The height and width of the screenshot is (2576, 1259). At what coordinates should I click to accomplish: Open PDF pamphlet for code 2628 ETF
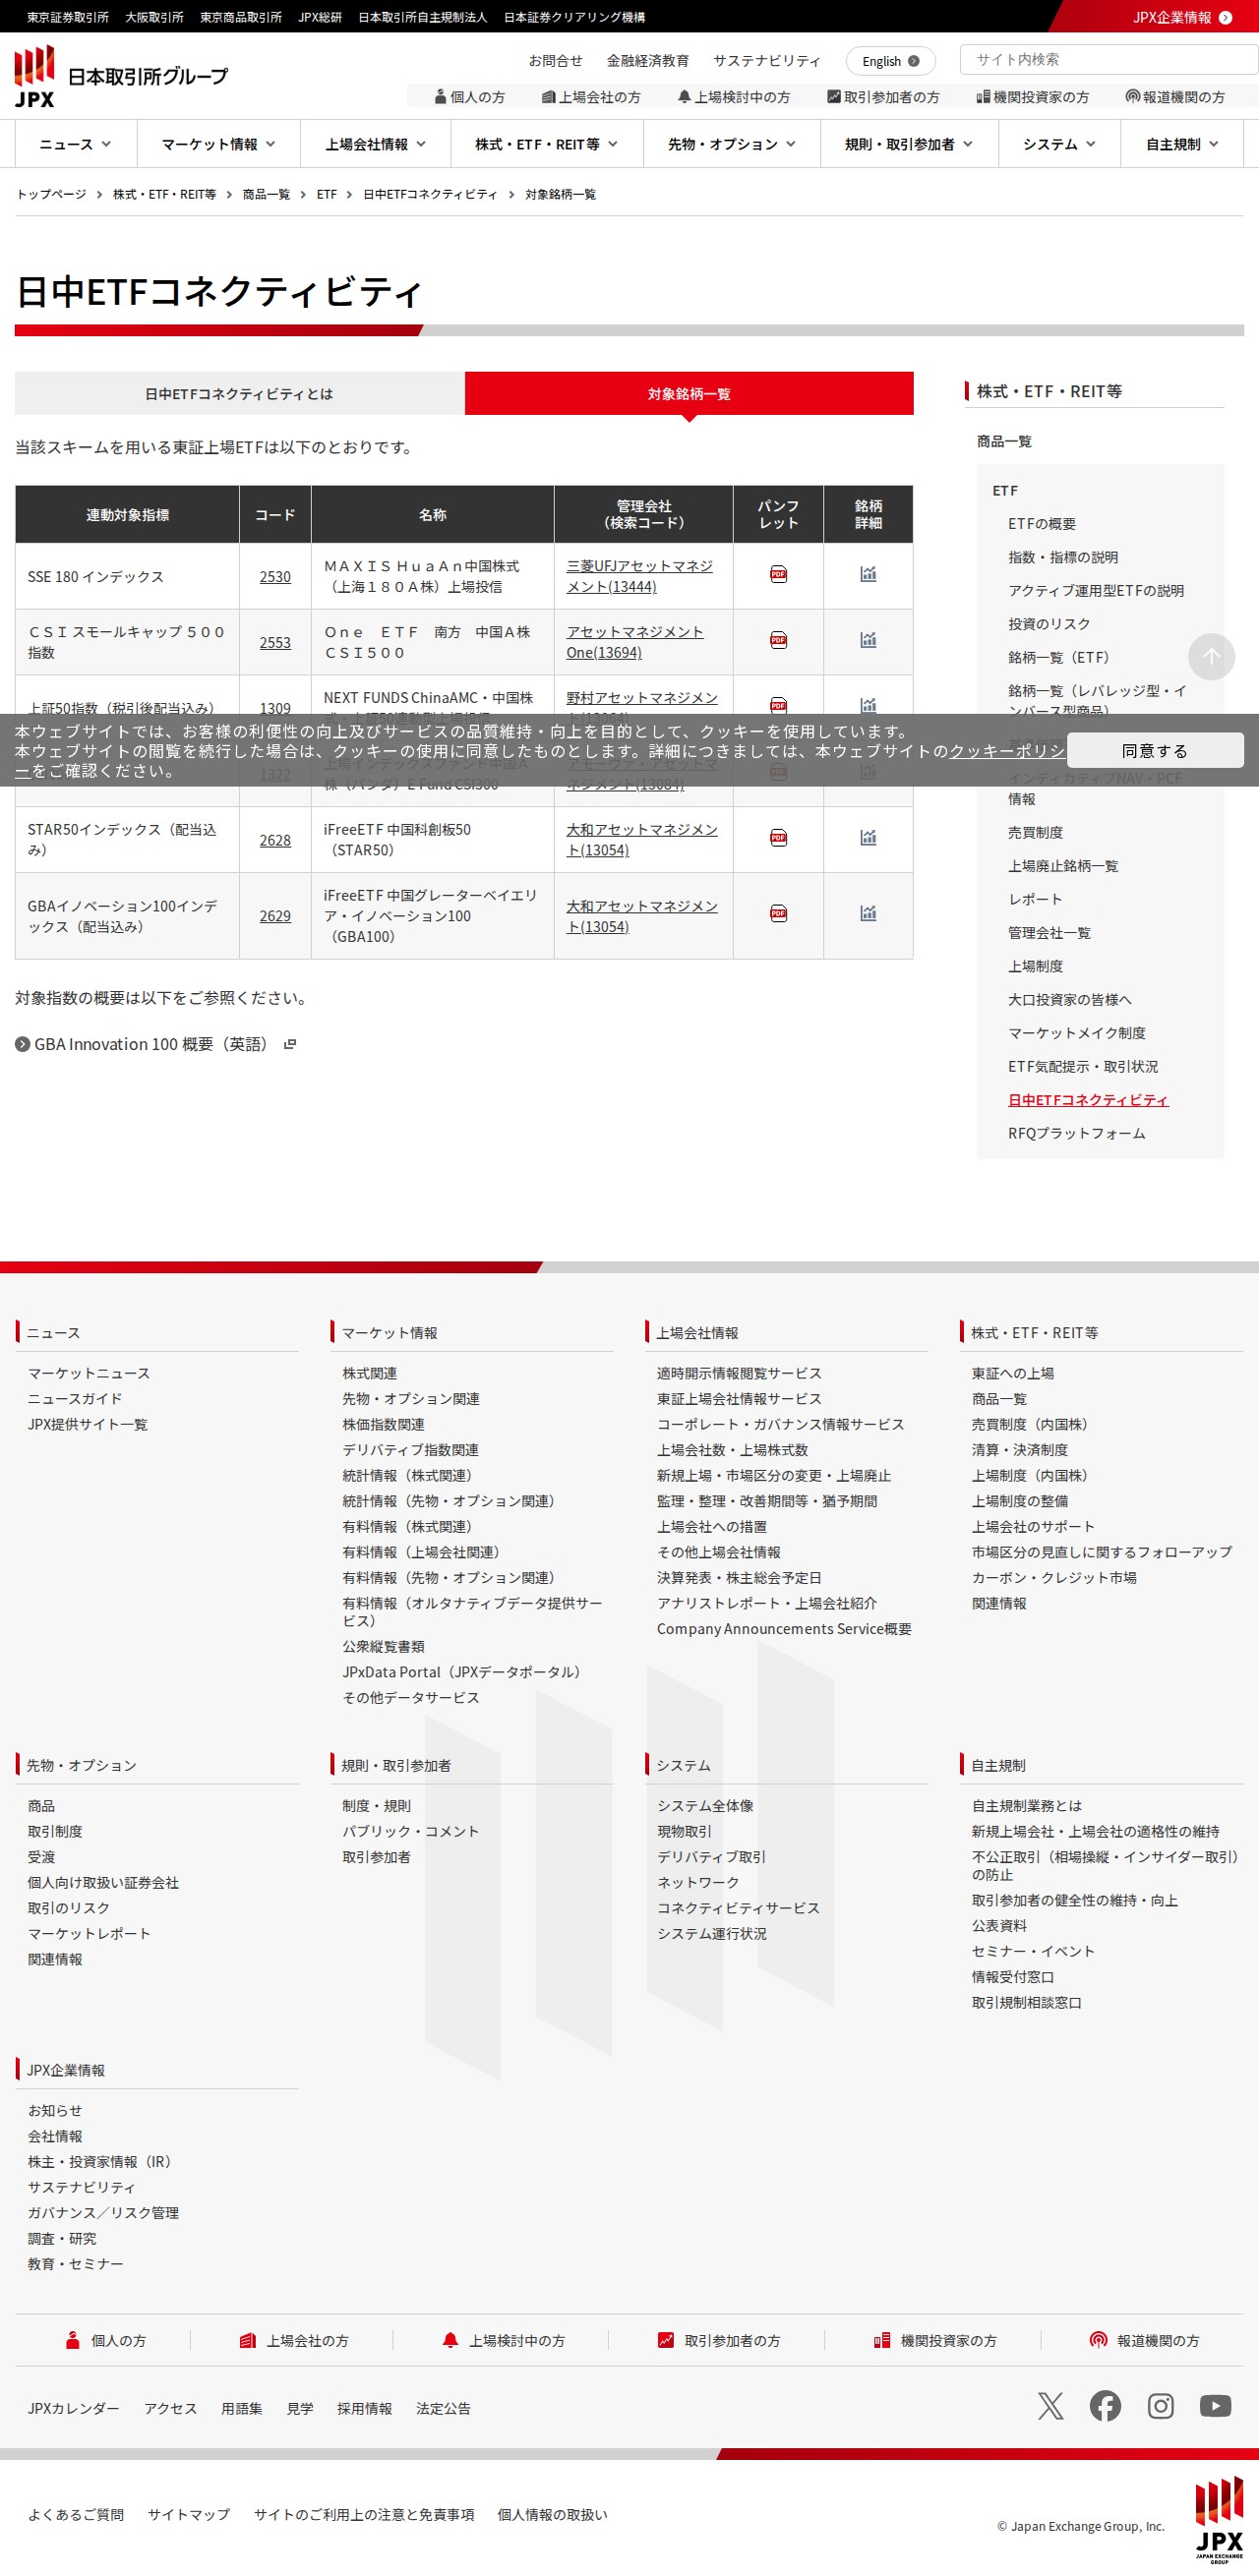pyautogui.click(x=778, y=838)
